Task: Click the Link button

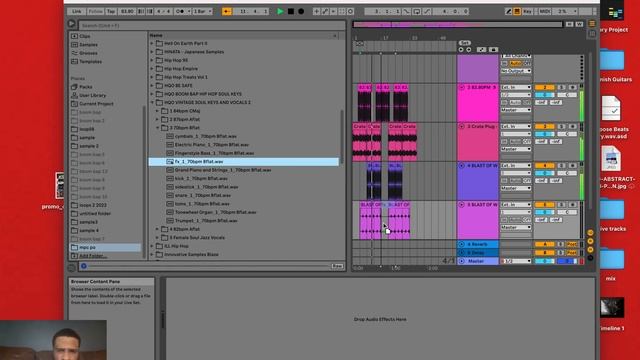Action: (76, 11)
